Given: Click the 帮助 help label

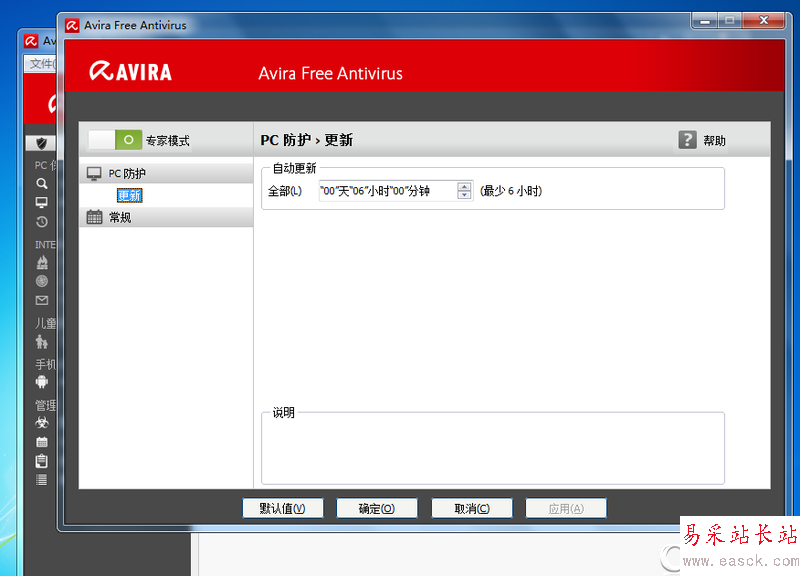Looking at the screenshot, I should (714, 141).
